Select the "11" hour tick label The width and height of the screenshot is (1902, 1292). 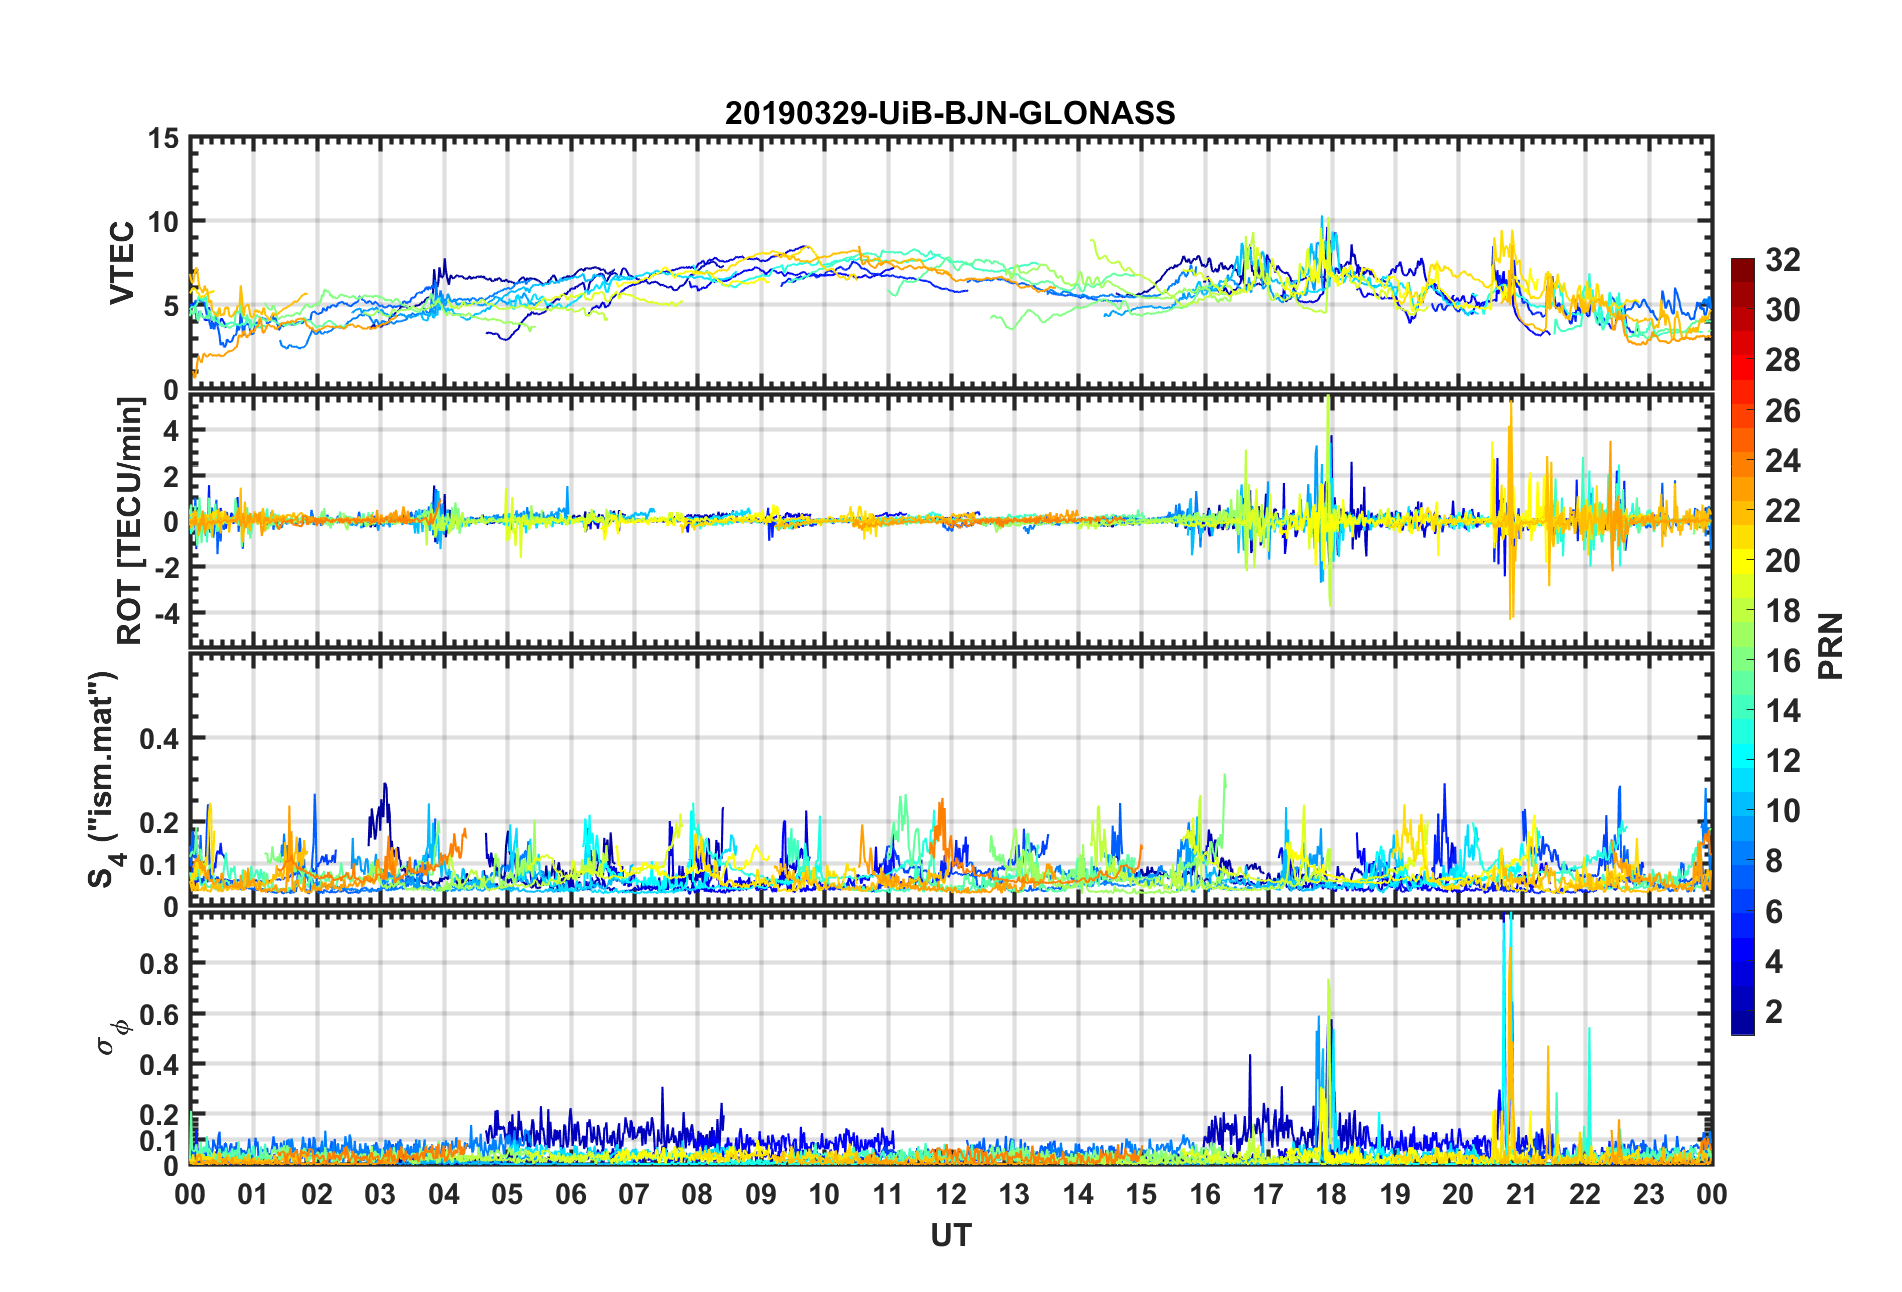pos(888,1194)
